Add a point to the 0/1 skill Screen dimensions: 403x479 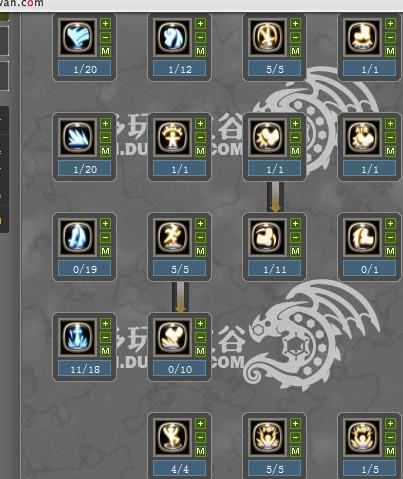(390, 223)
